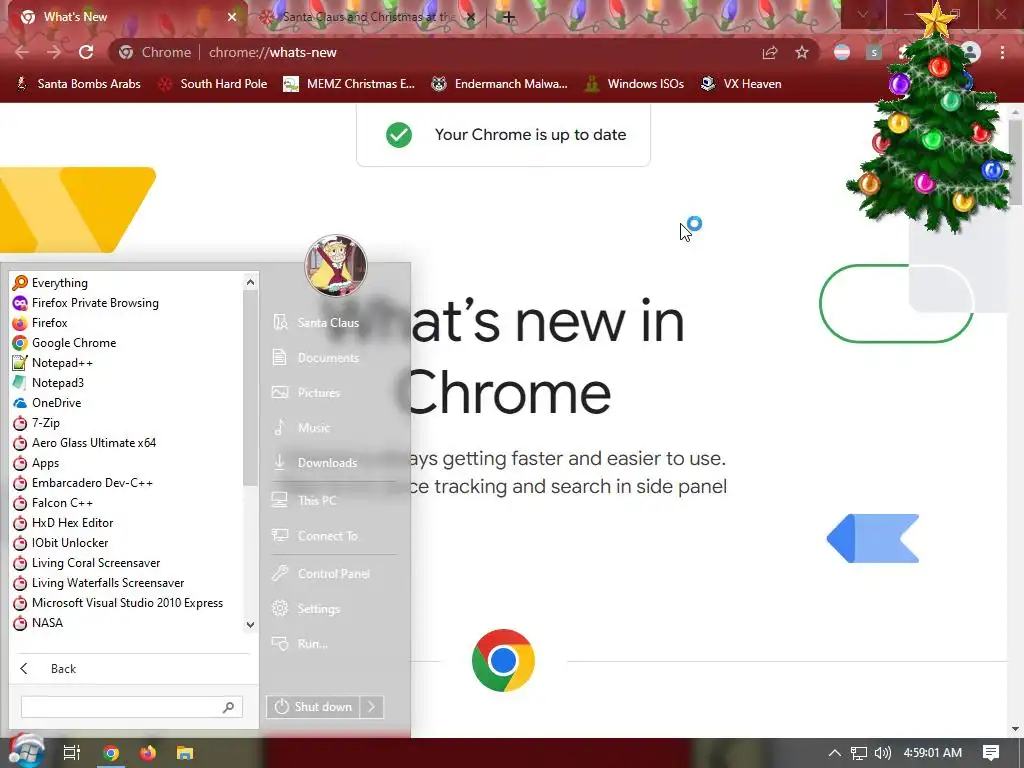The height and width of the screenshot is (768, 1024).
Task: Open Notepad++ in the start menu
Action: [127, 363]
